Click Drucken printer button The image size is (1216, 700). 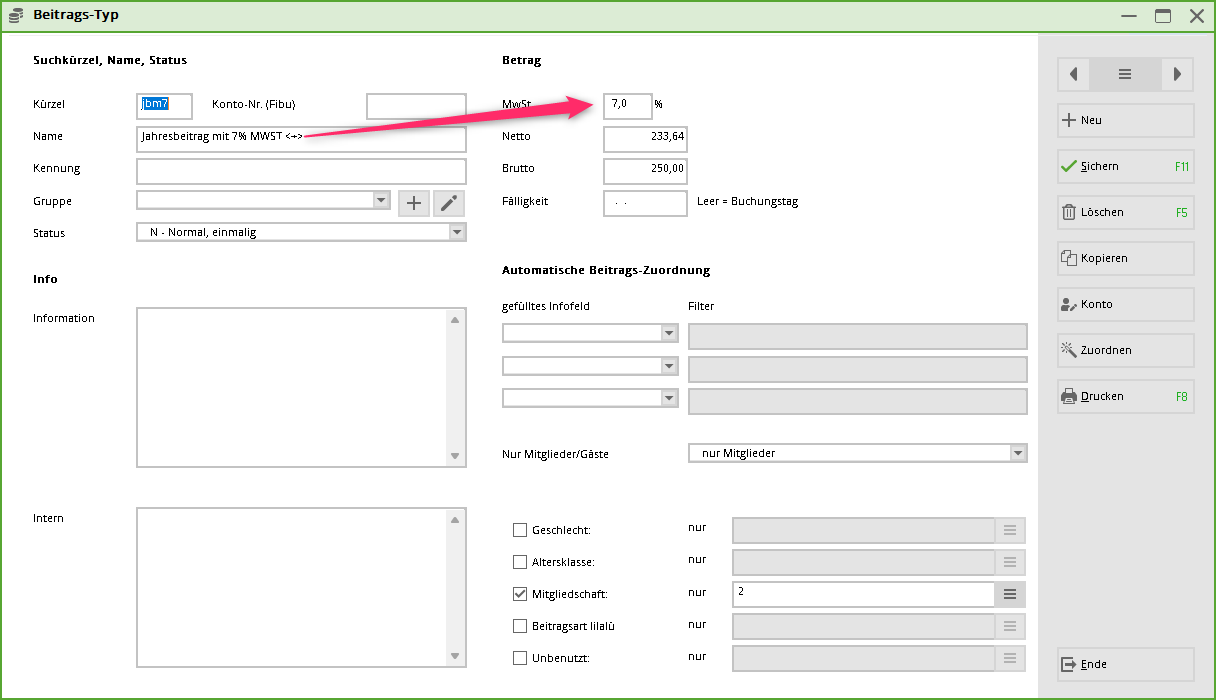(1125, 396)
